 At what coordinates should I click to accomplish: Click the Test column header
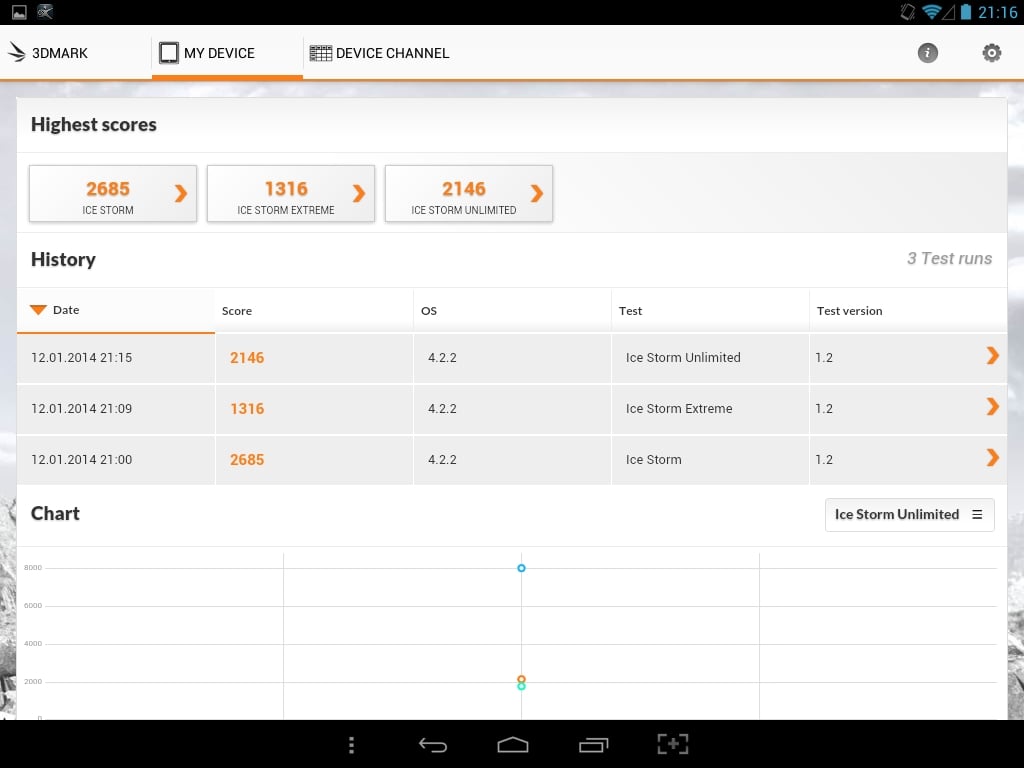[x=710, y=311]
